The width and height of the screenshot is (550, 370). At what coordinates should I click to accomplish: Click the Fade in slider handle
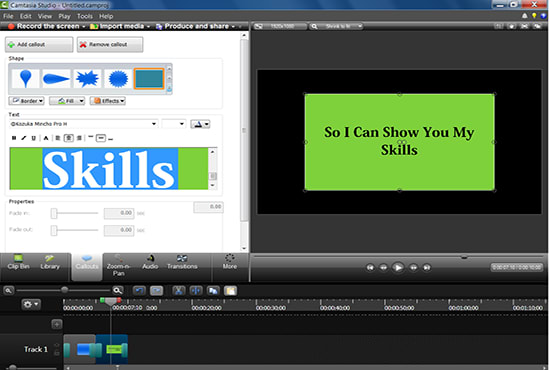[x=54, y=213]
